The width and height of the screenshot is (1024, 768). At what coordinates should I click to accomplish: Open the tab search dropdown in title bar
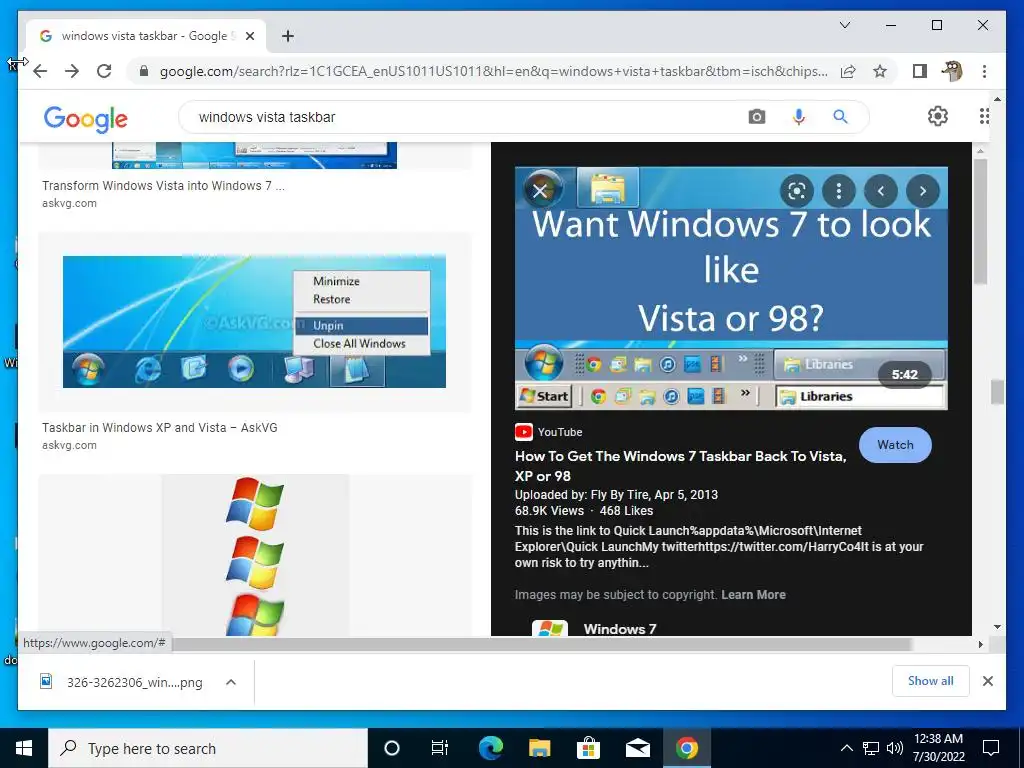pos(844,25)
